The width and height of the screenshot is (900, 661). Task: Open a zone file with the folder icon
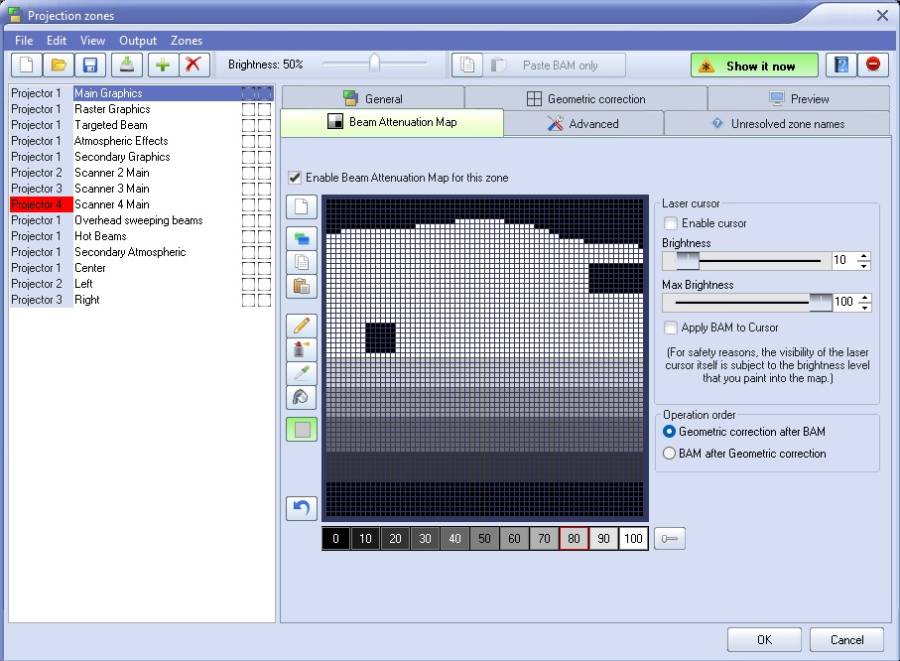coord(59,63)
